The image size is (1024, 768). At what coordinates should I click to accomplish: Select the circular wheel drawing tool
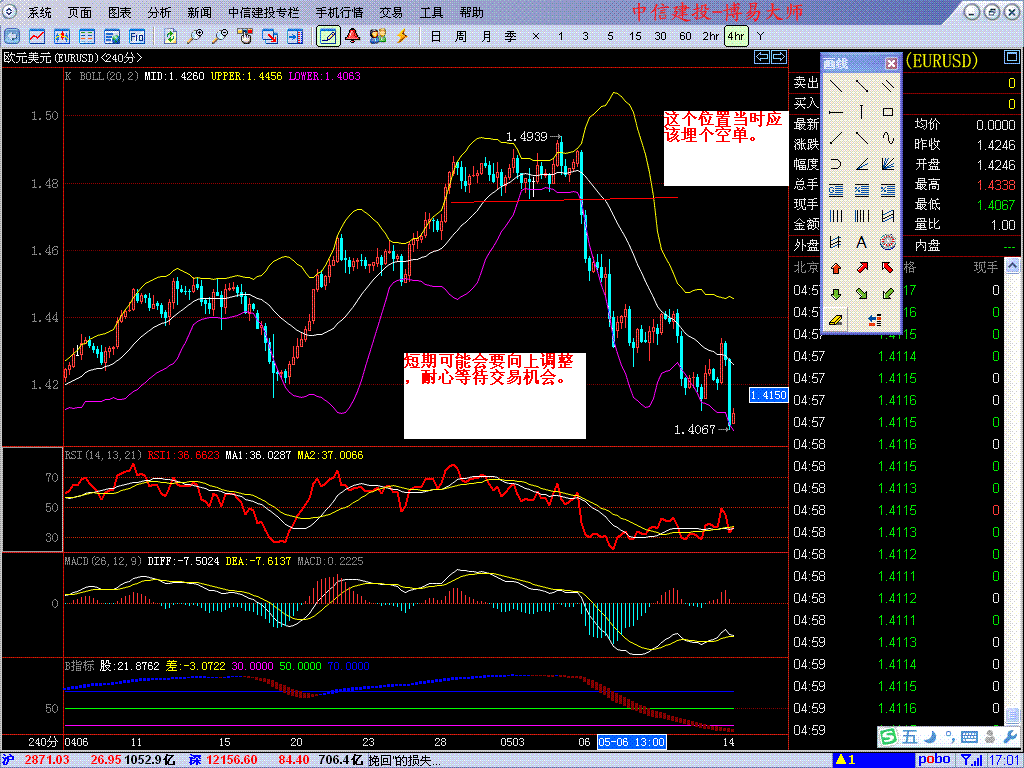pyautogui.click(x=888, y=243)
